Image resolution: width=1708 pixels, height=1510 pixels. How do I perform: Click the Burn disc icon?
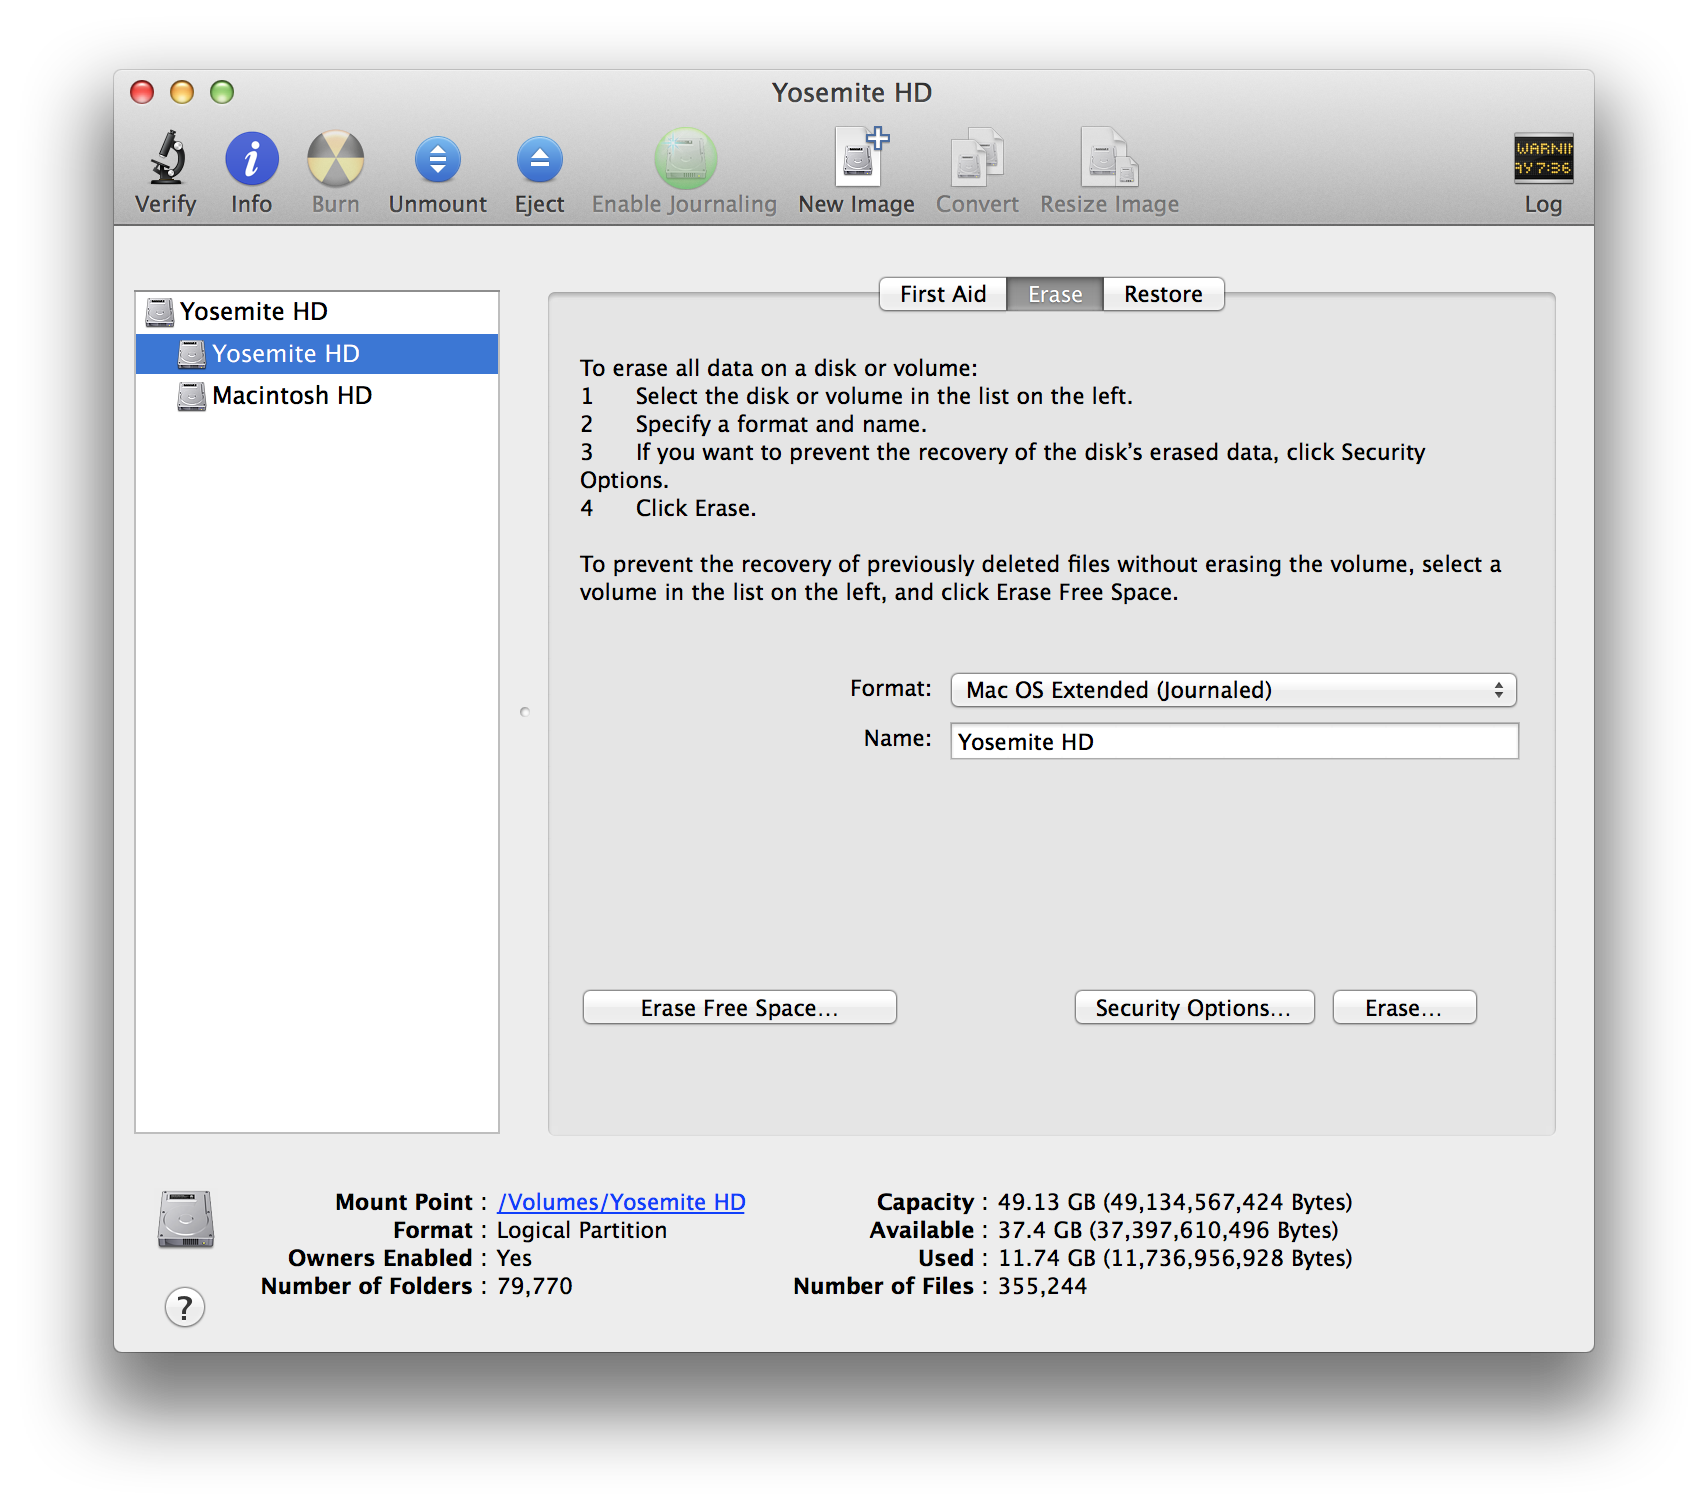(335, 159)
